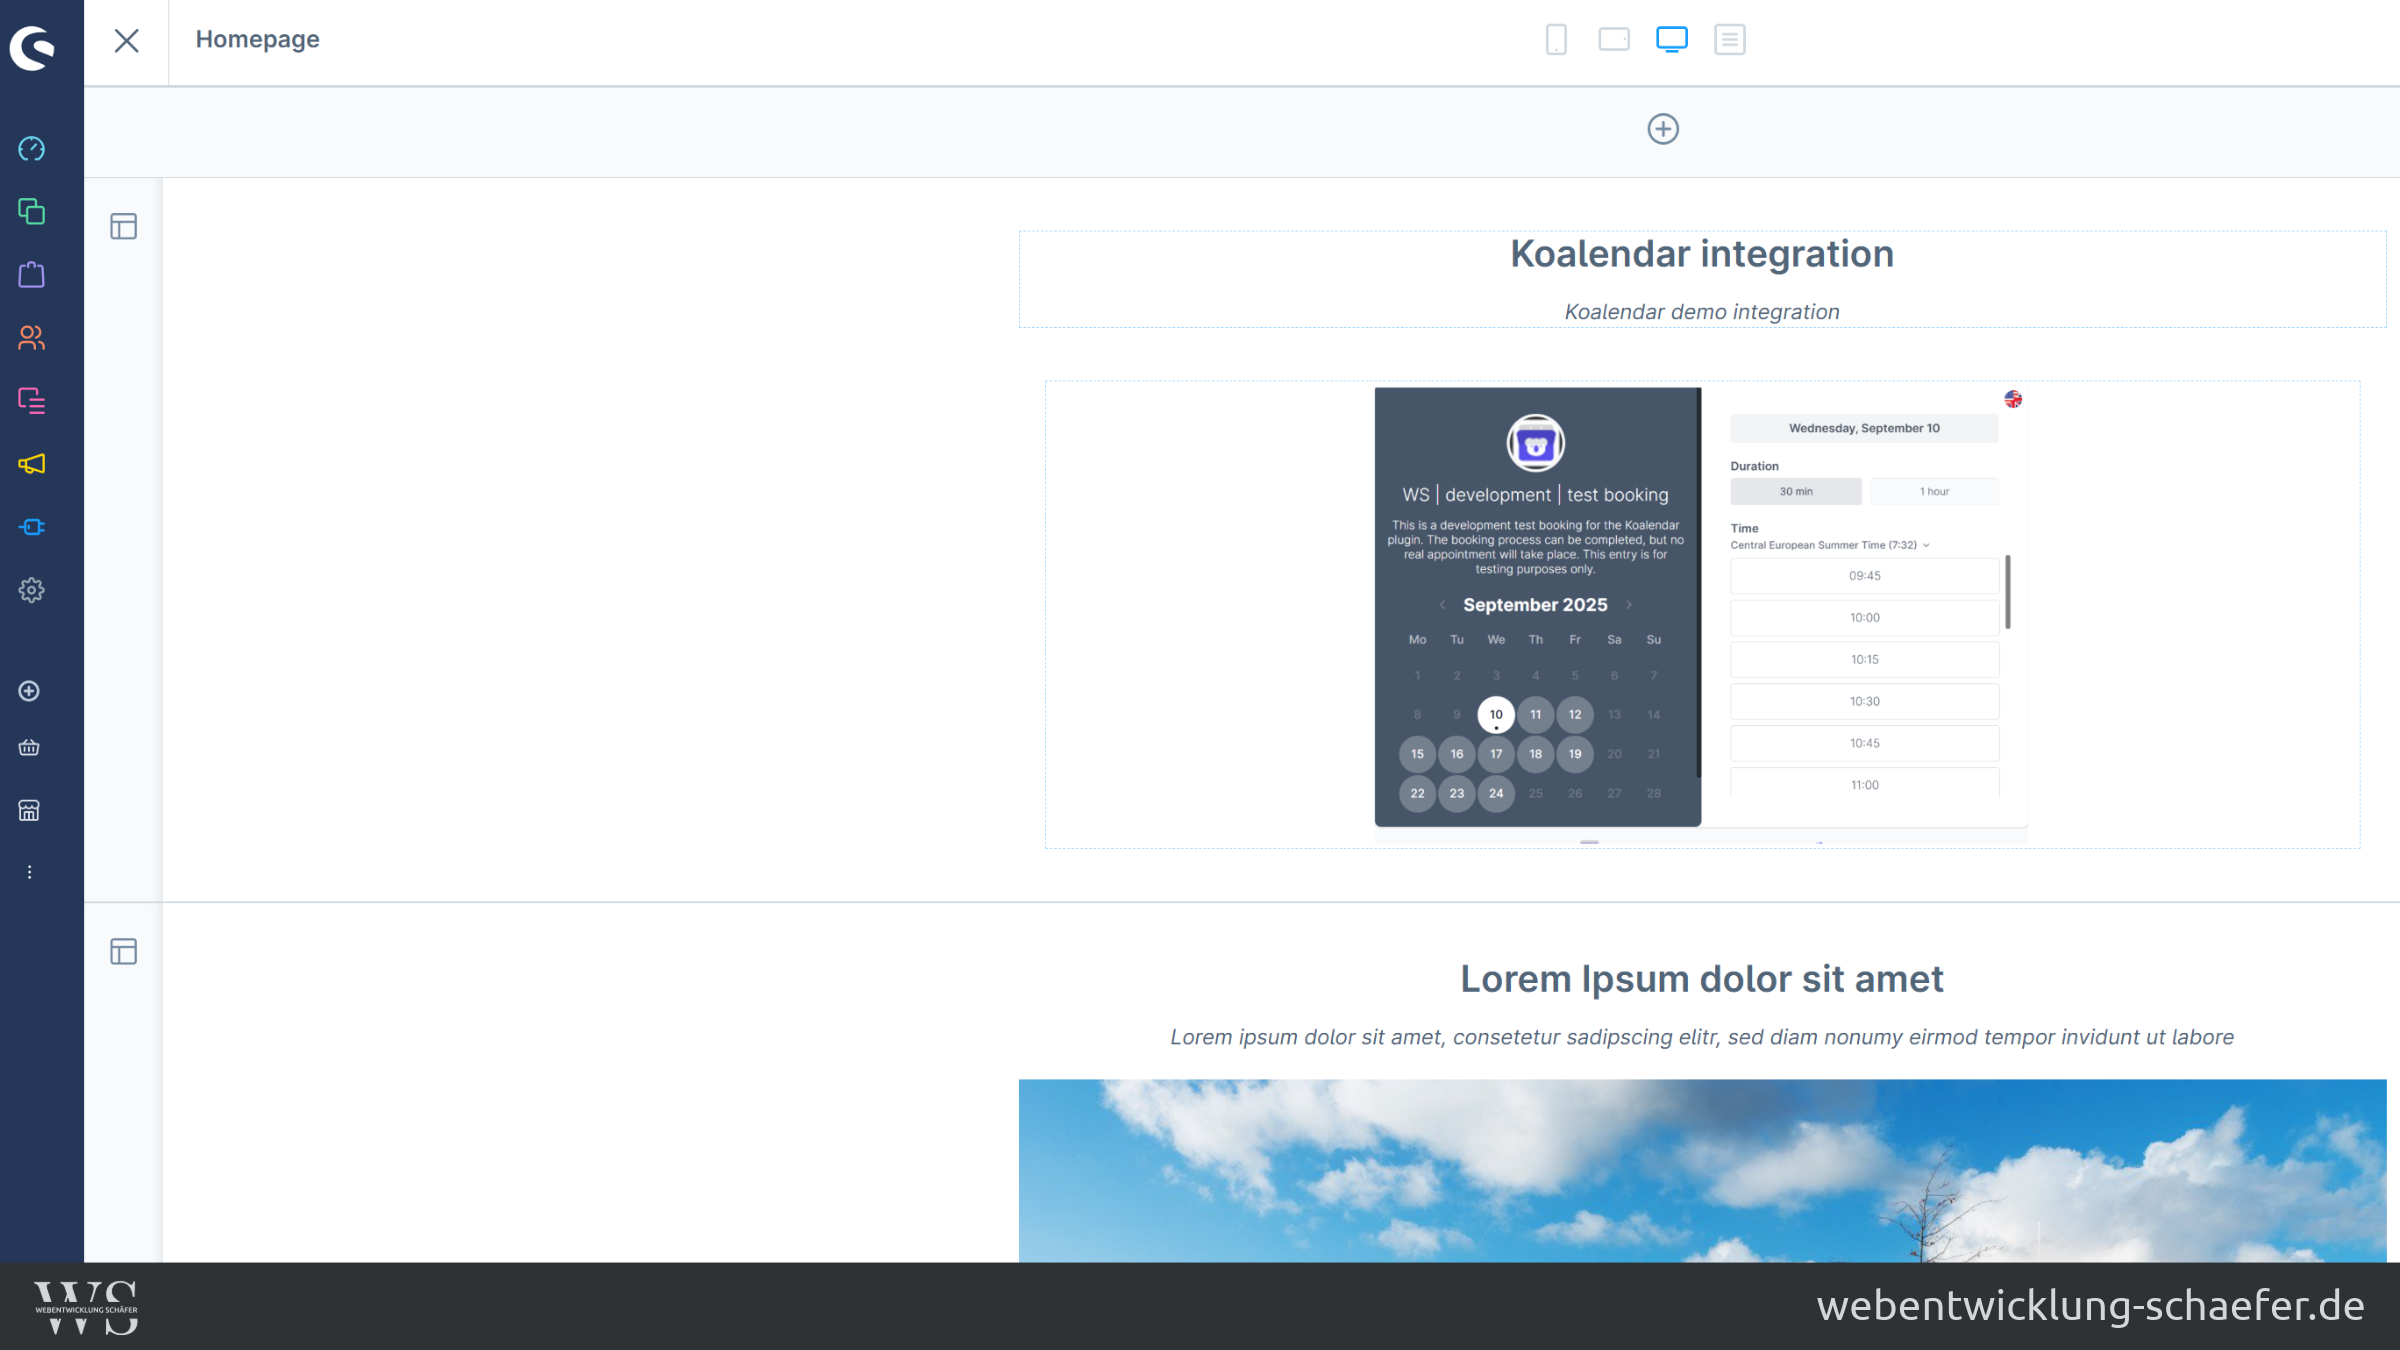Open the Customers sidebar icon
Image resolution: width=2400 pixels, height=1350 pixels.
pyautogui.click(x=31, y=338)
